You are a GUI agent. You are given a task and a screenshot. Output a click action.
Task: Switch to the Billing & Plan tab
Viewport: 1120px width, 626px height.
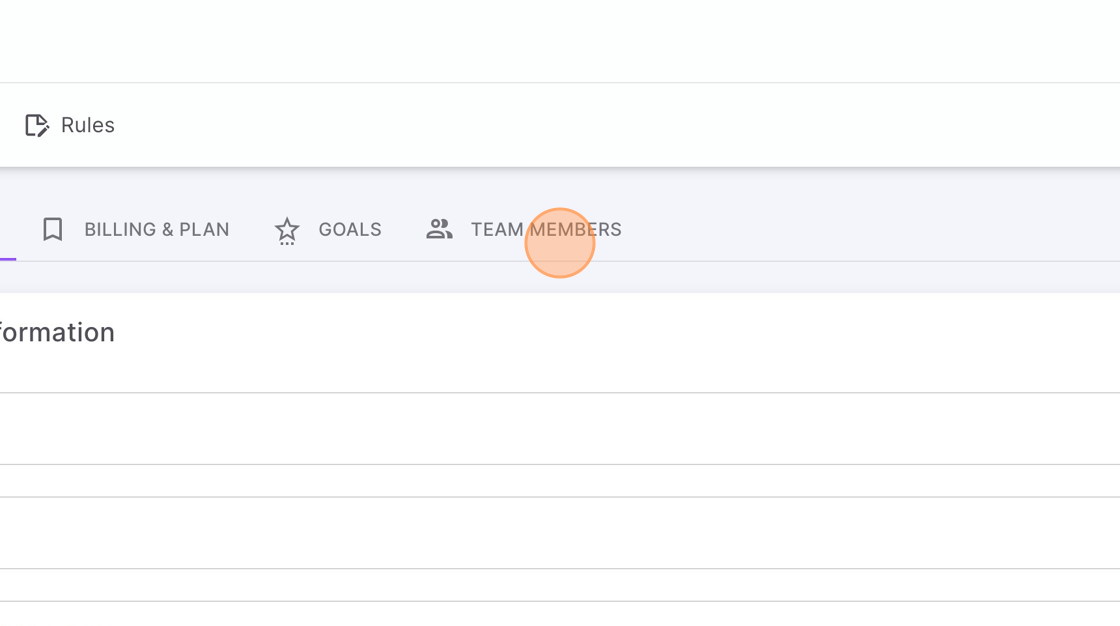[136, 229]
